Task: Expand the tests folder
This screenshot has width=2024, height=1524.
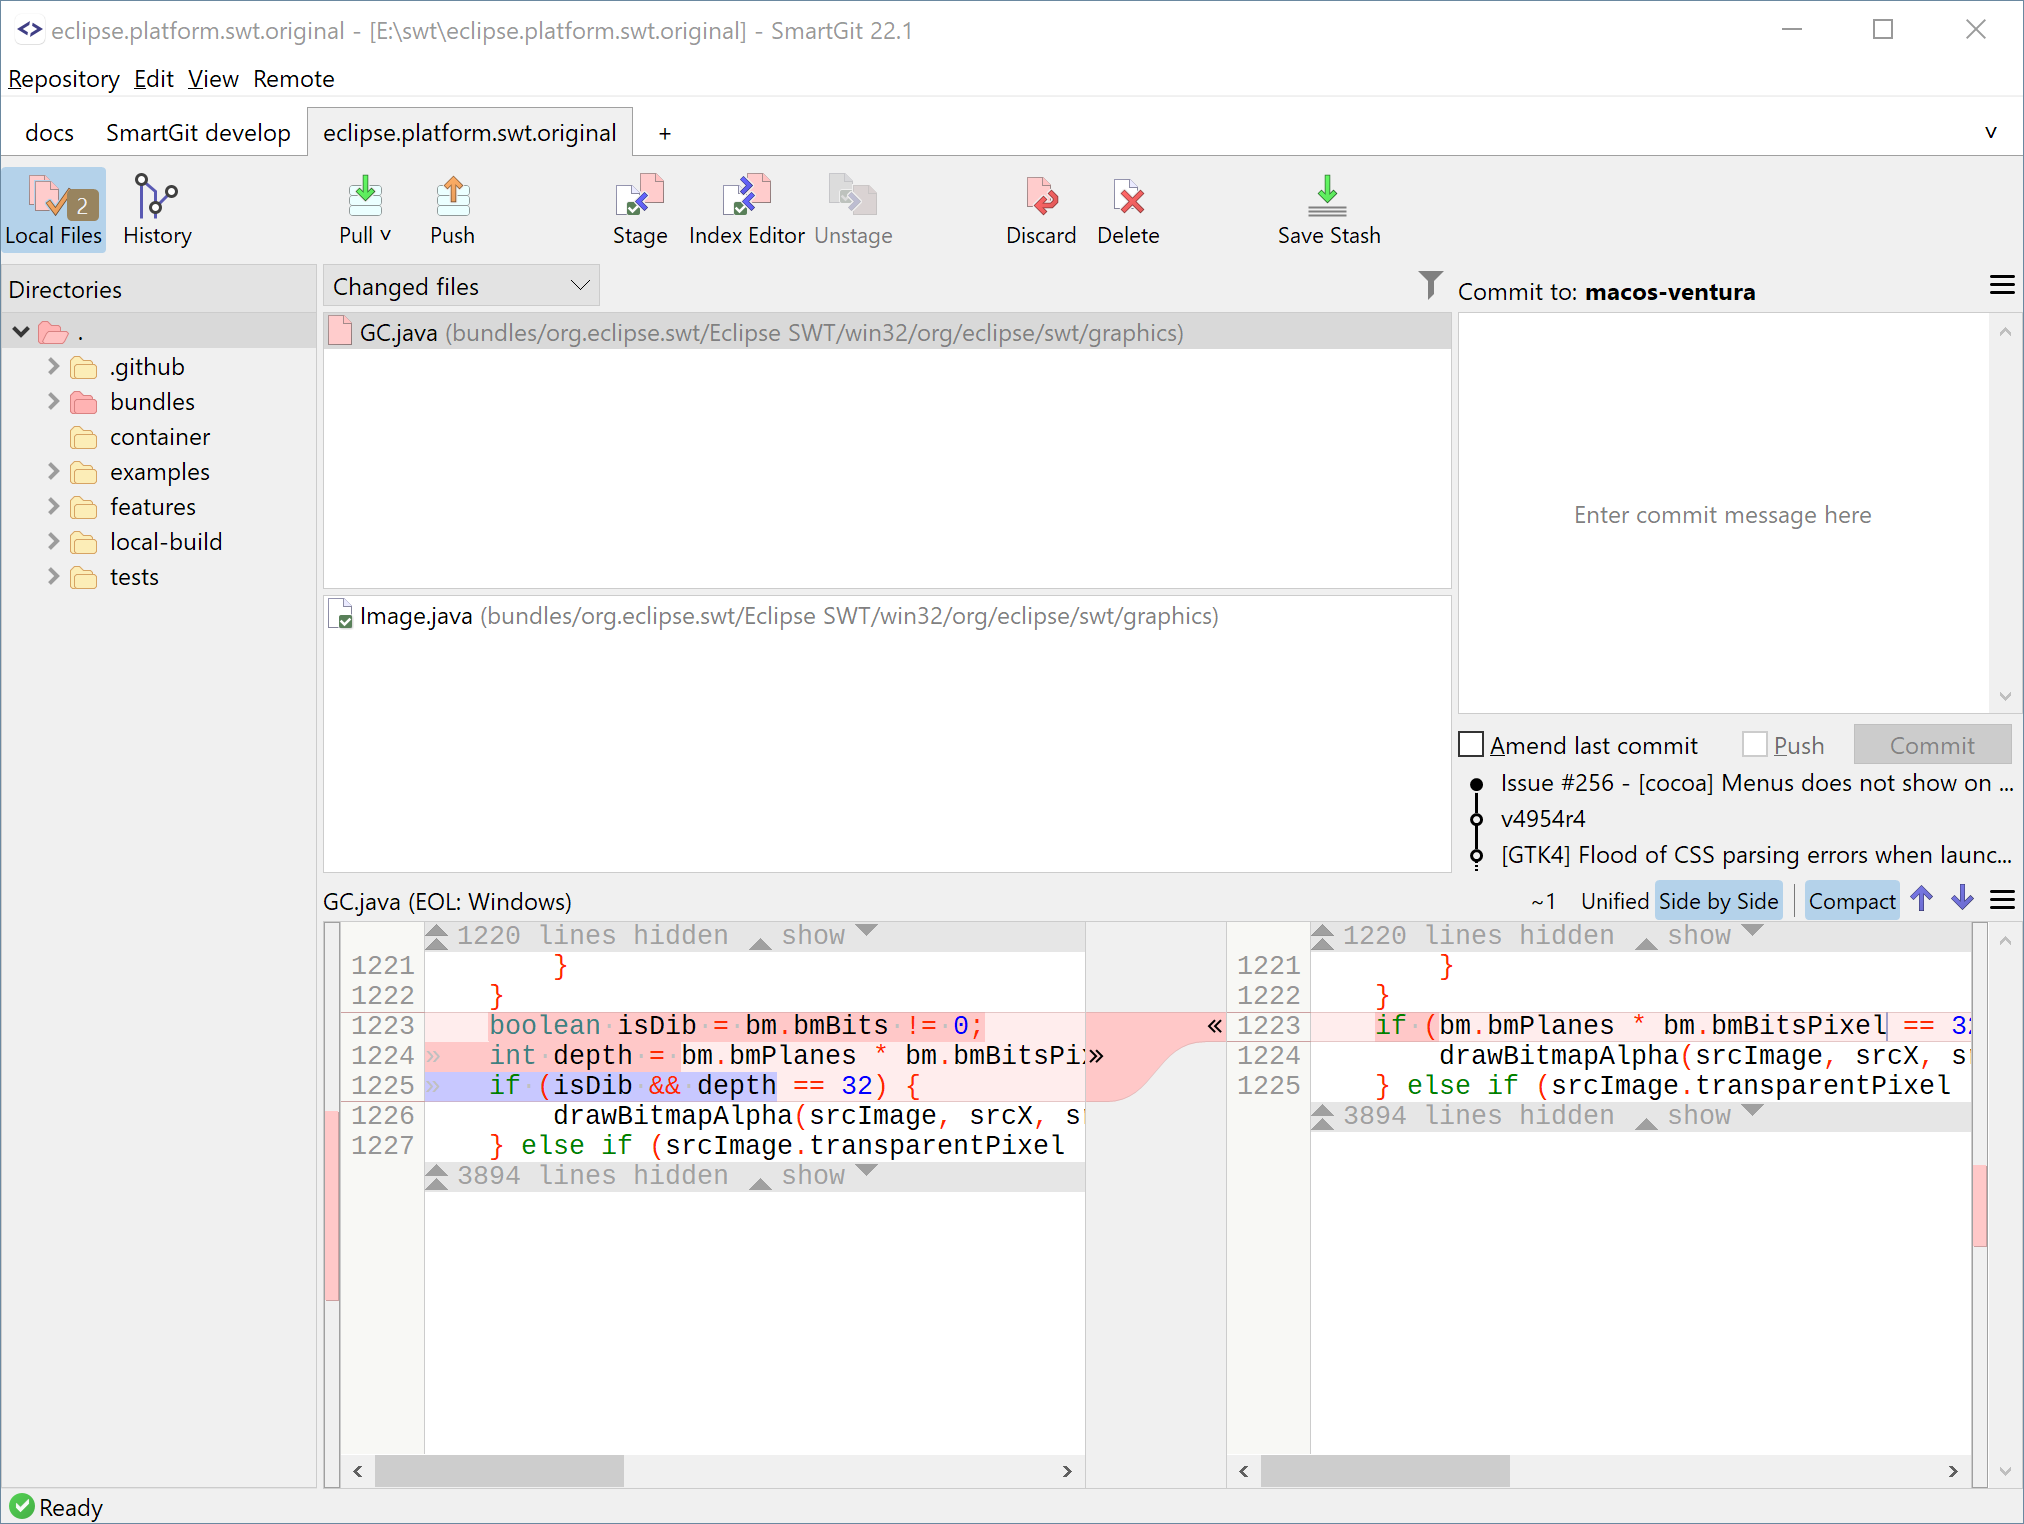Action: click(54, 576)
